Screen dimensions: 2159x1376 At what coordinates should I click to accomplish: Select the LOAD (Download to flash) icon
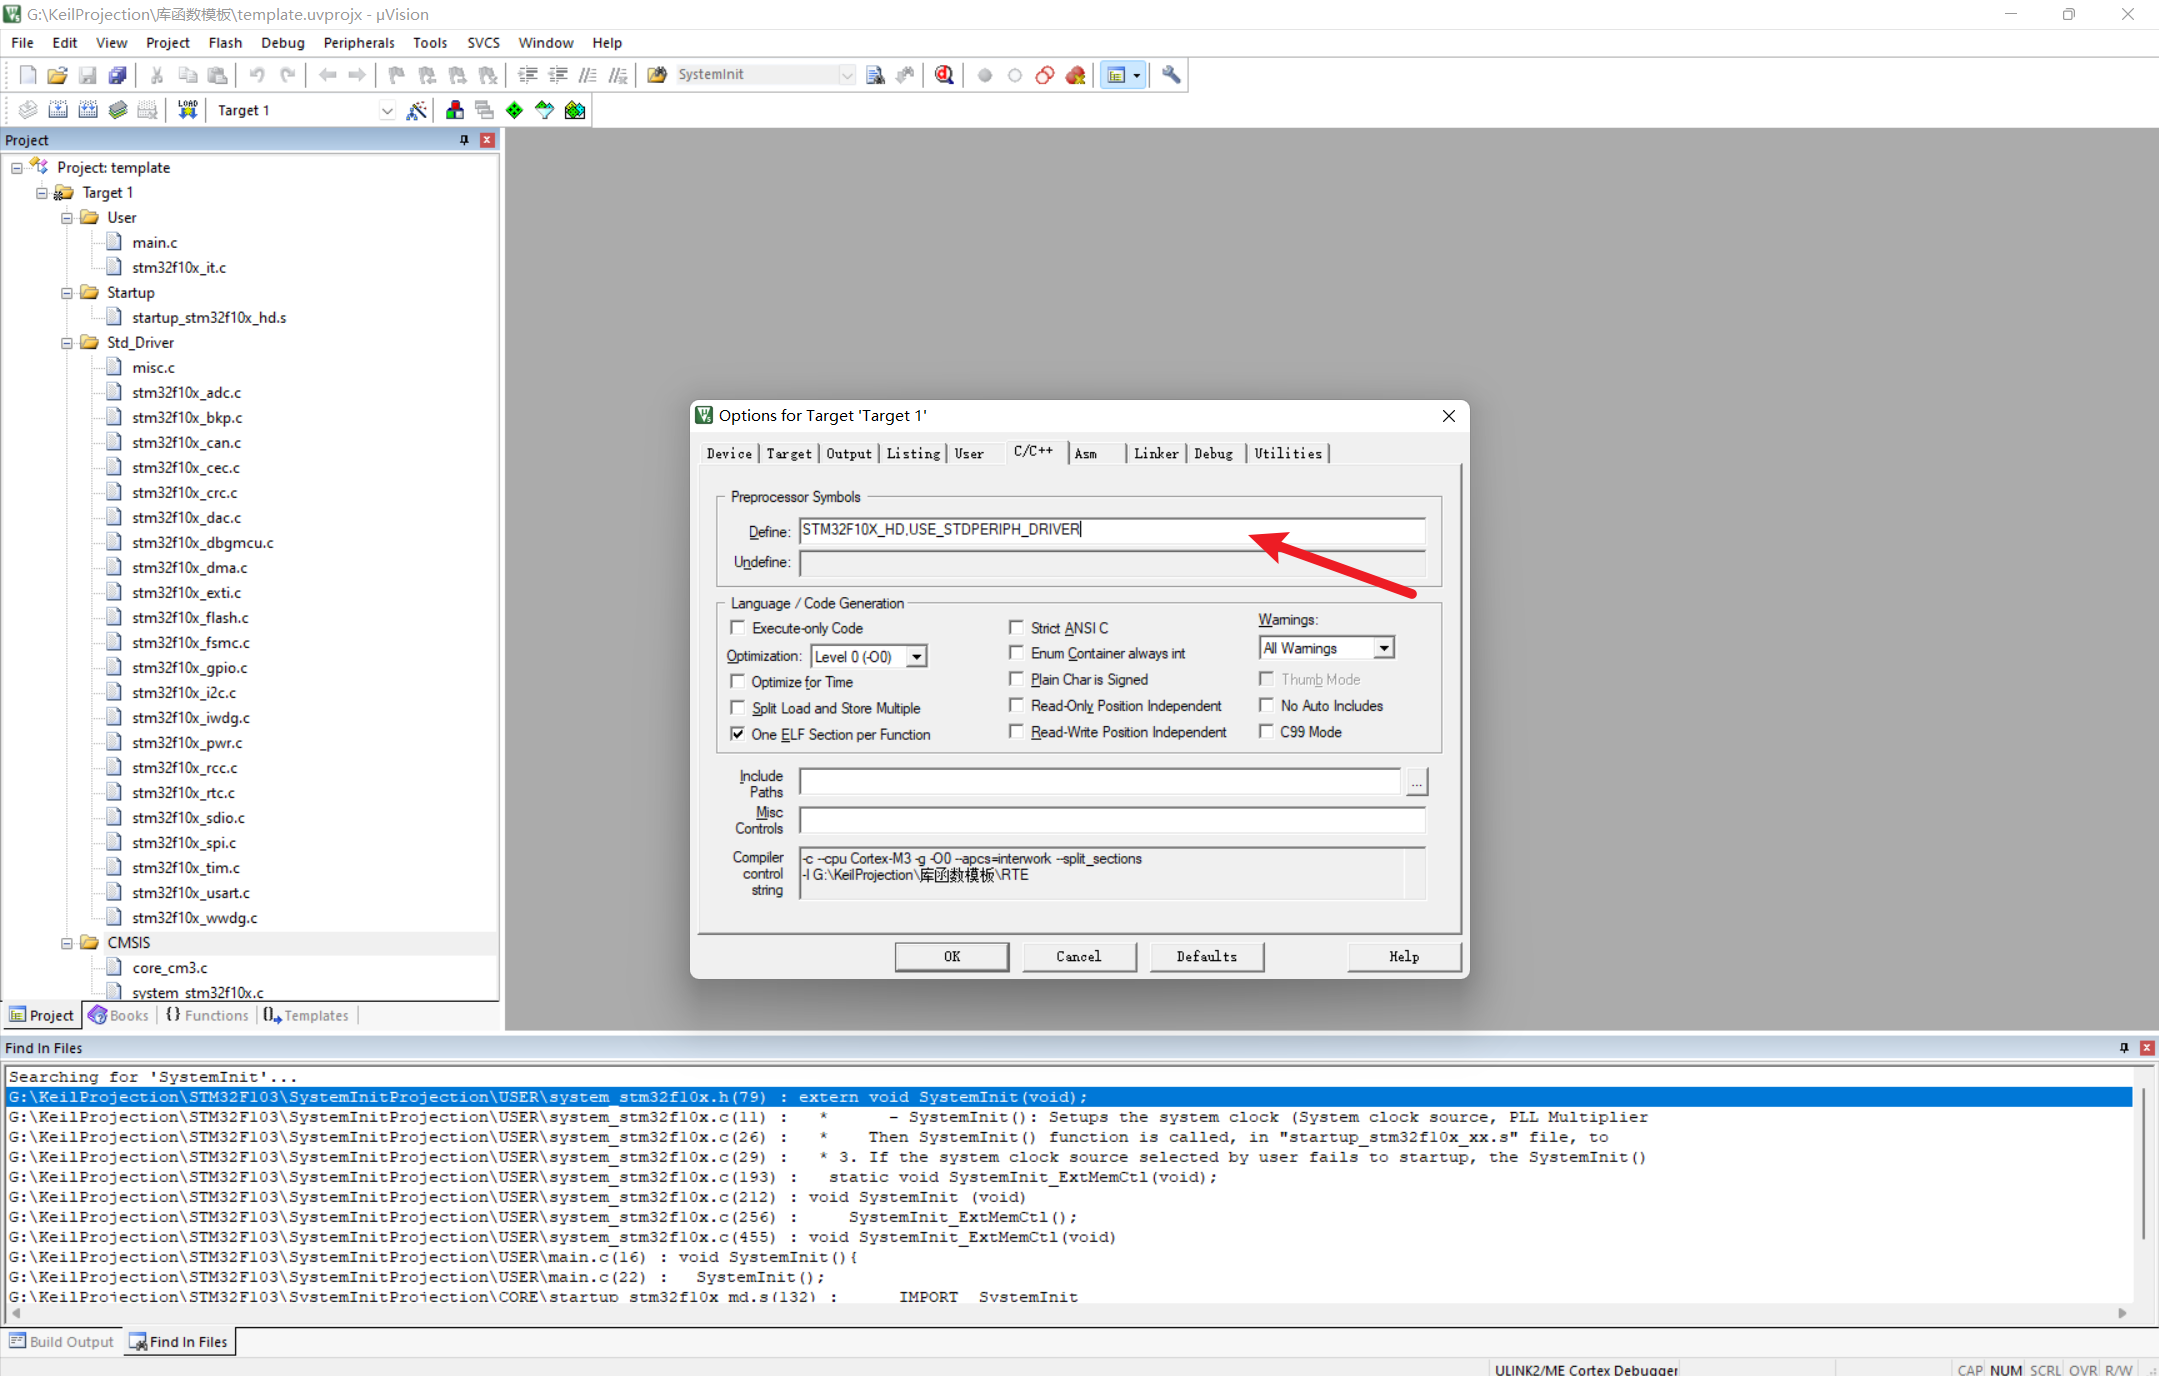point(187,110)
